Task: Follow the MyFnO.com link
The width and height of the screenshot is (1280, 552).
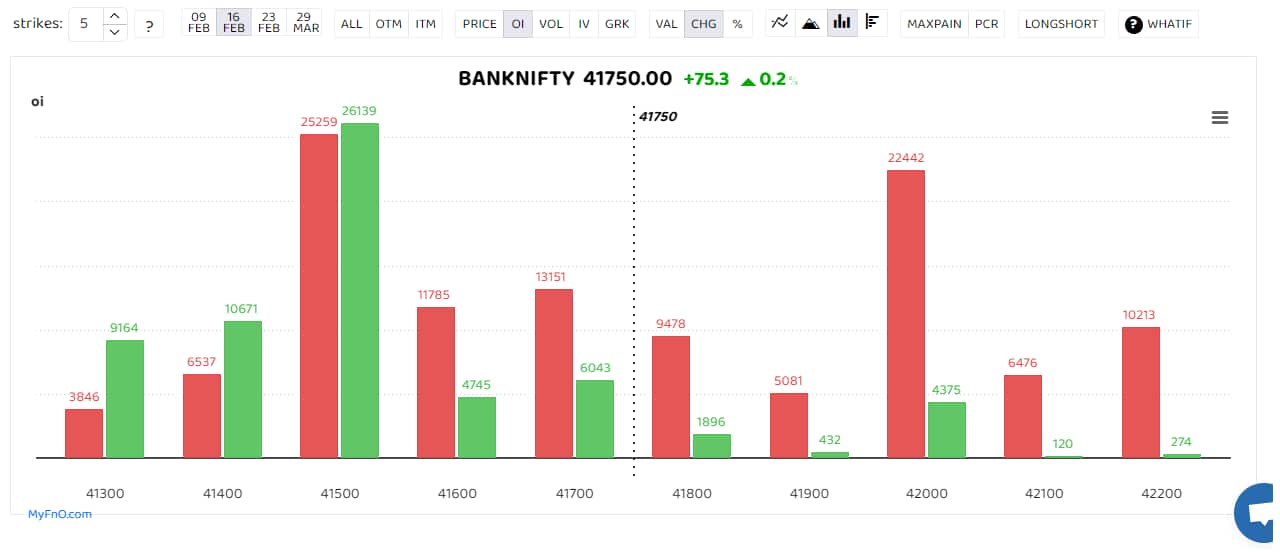Action: coord(60,514)
